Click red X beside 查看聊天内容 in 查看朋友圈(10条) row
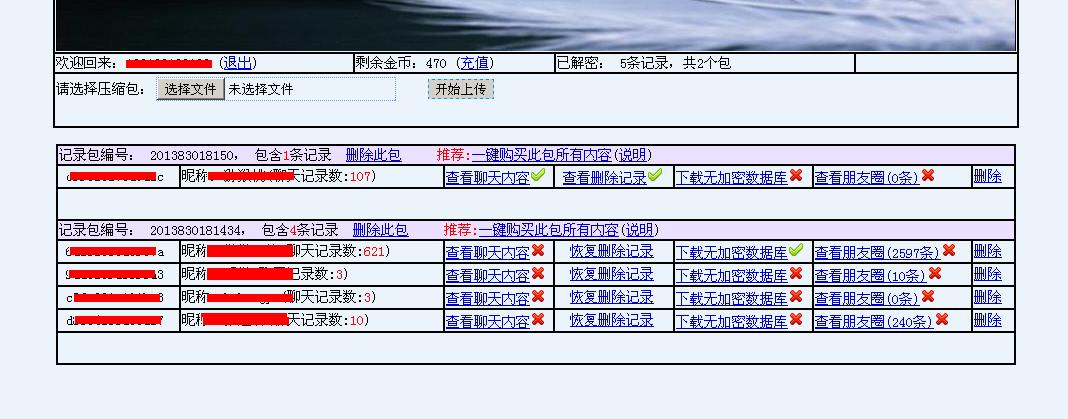 [538, 274]
